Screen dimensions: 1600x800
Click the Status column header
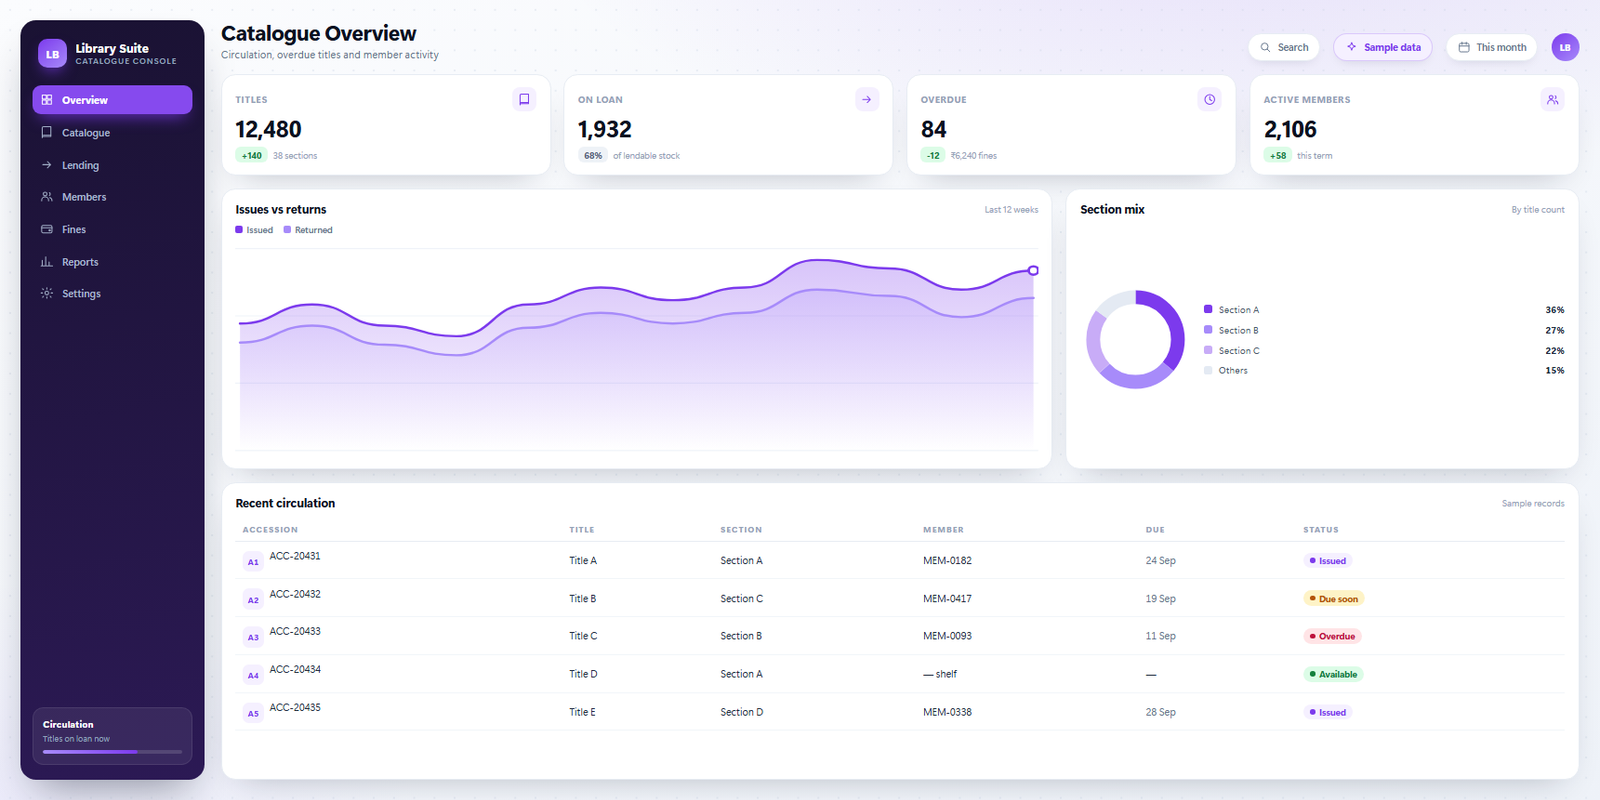coord(1320,530)
